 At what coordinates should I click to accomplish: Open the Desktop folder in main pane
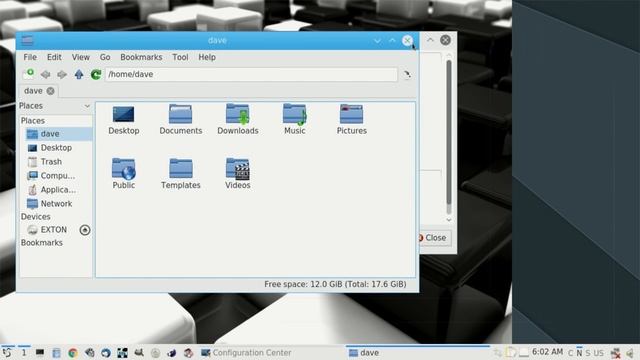[124, 120]
